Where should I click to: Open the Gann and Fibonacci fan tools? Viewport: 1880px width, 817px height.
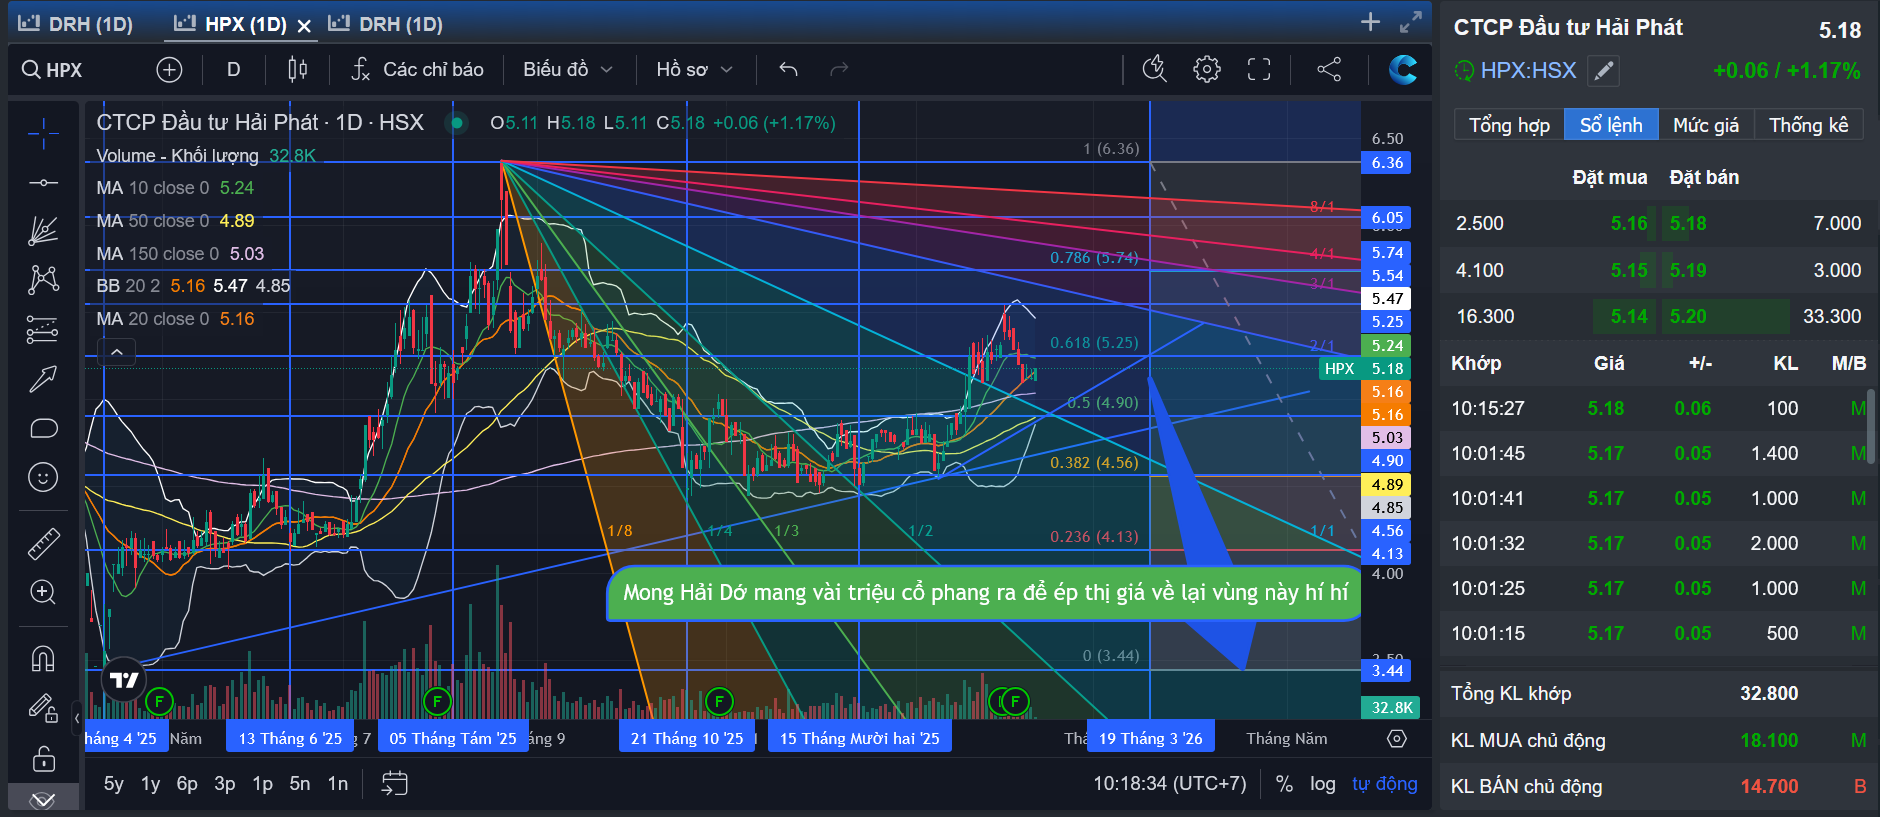[43, 231]
